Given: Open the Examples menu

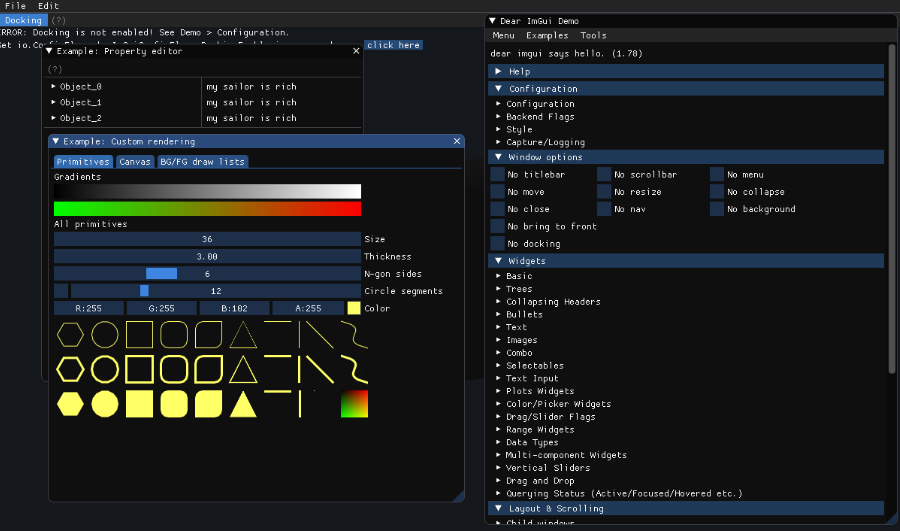Looking at the screenshot, I should point(546,36).
